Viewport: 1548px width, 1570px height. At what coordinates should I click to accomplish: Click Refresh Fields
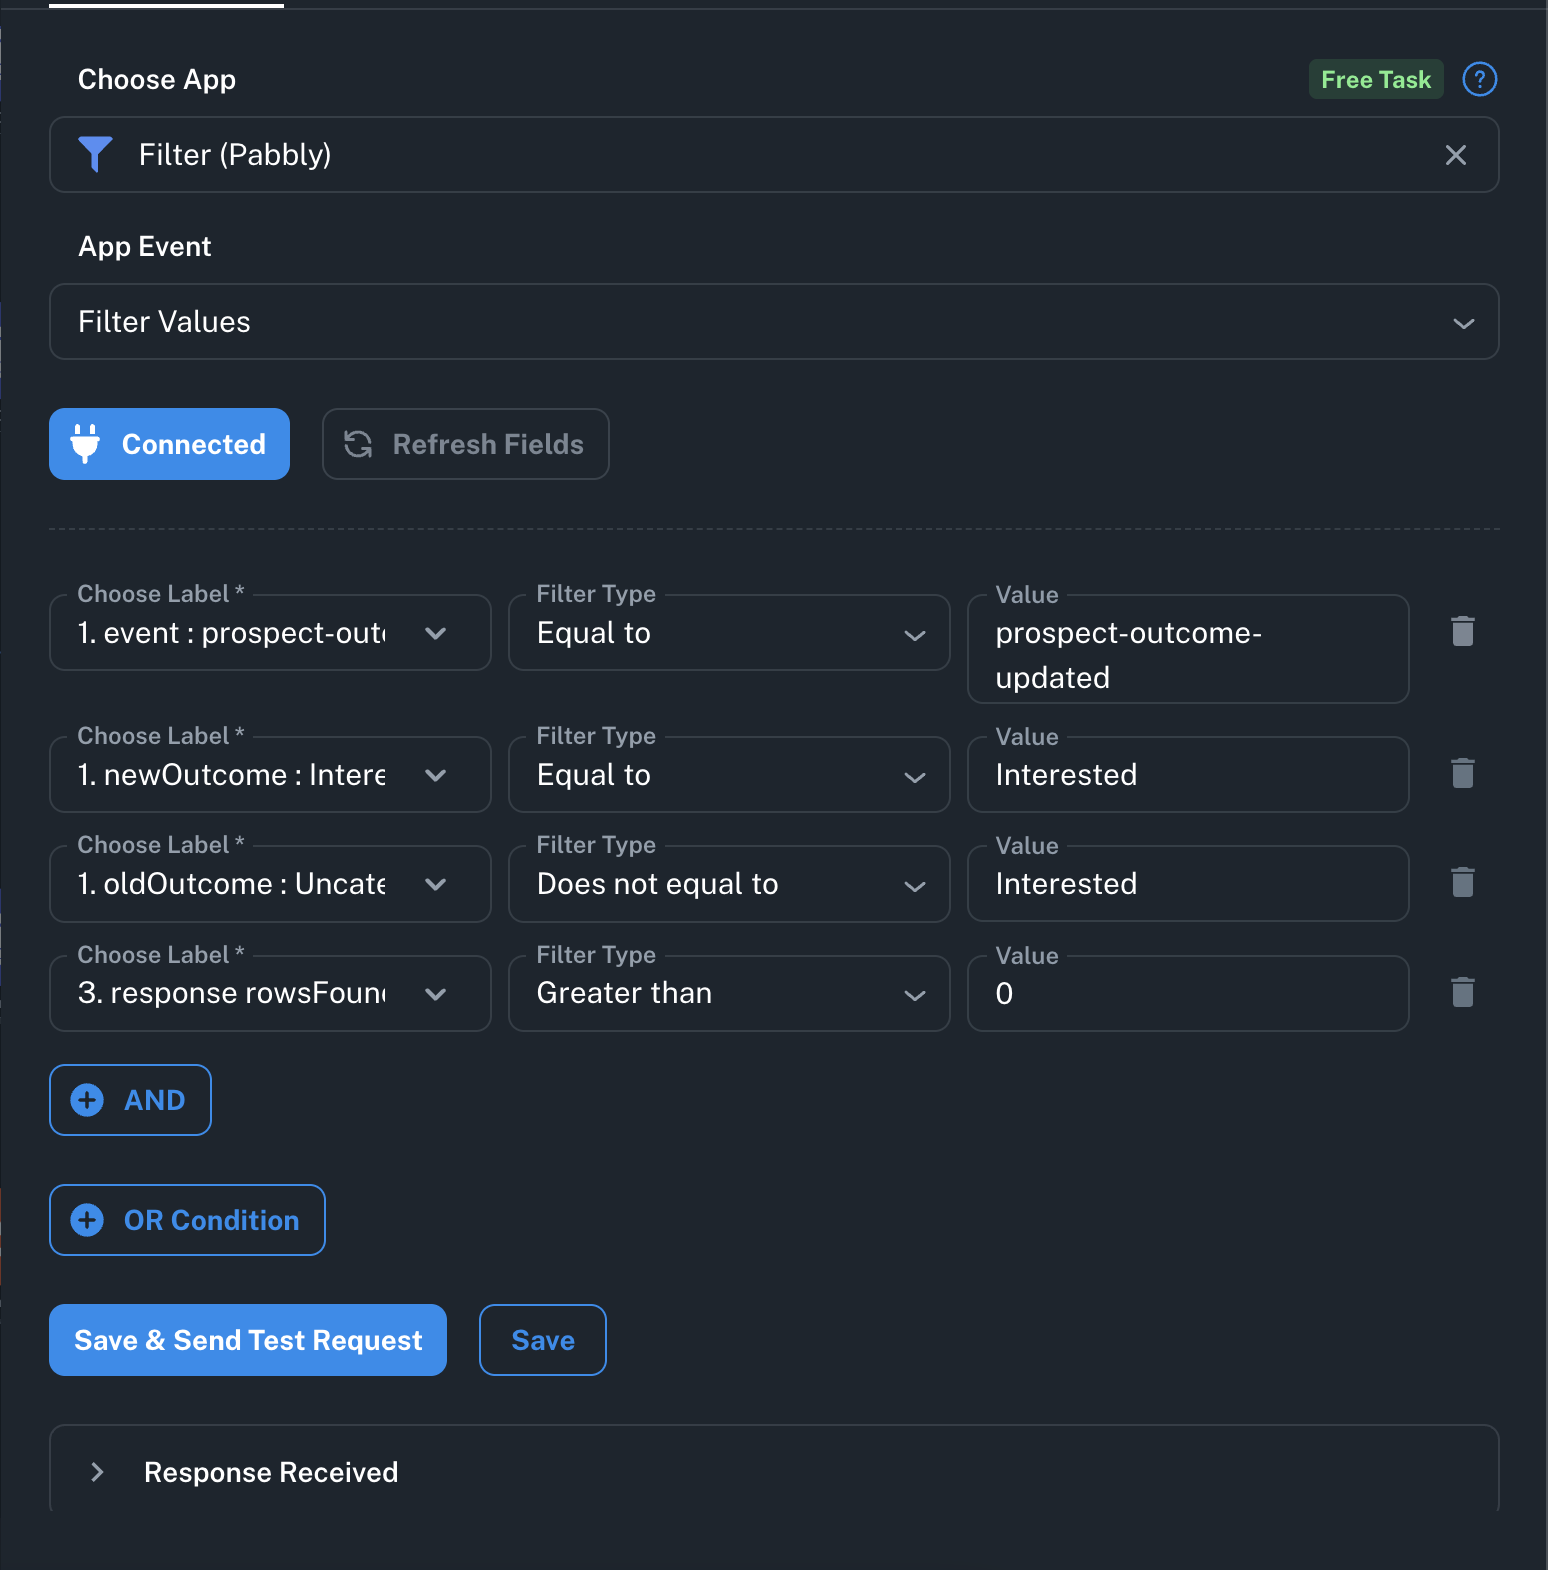coord(465,444)
